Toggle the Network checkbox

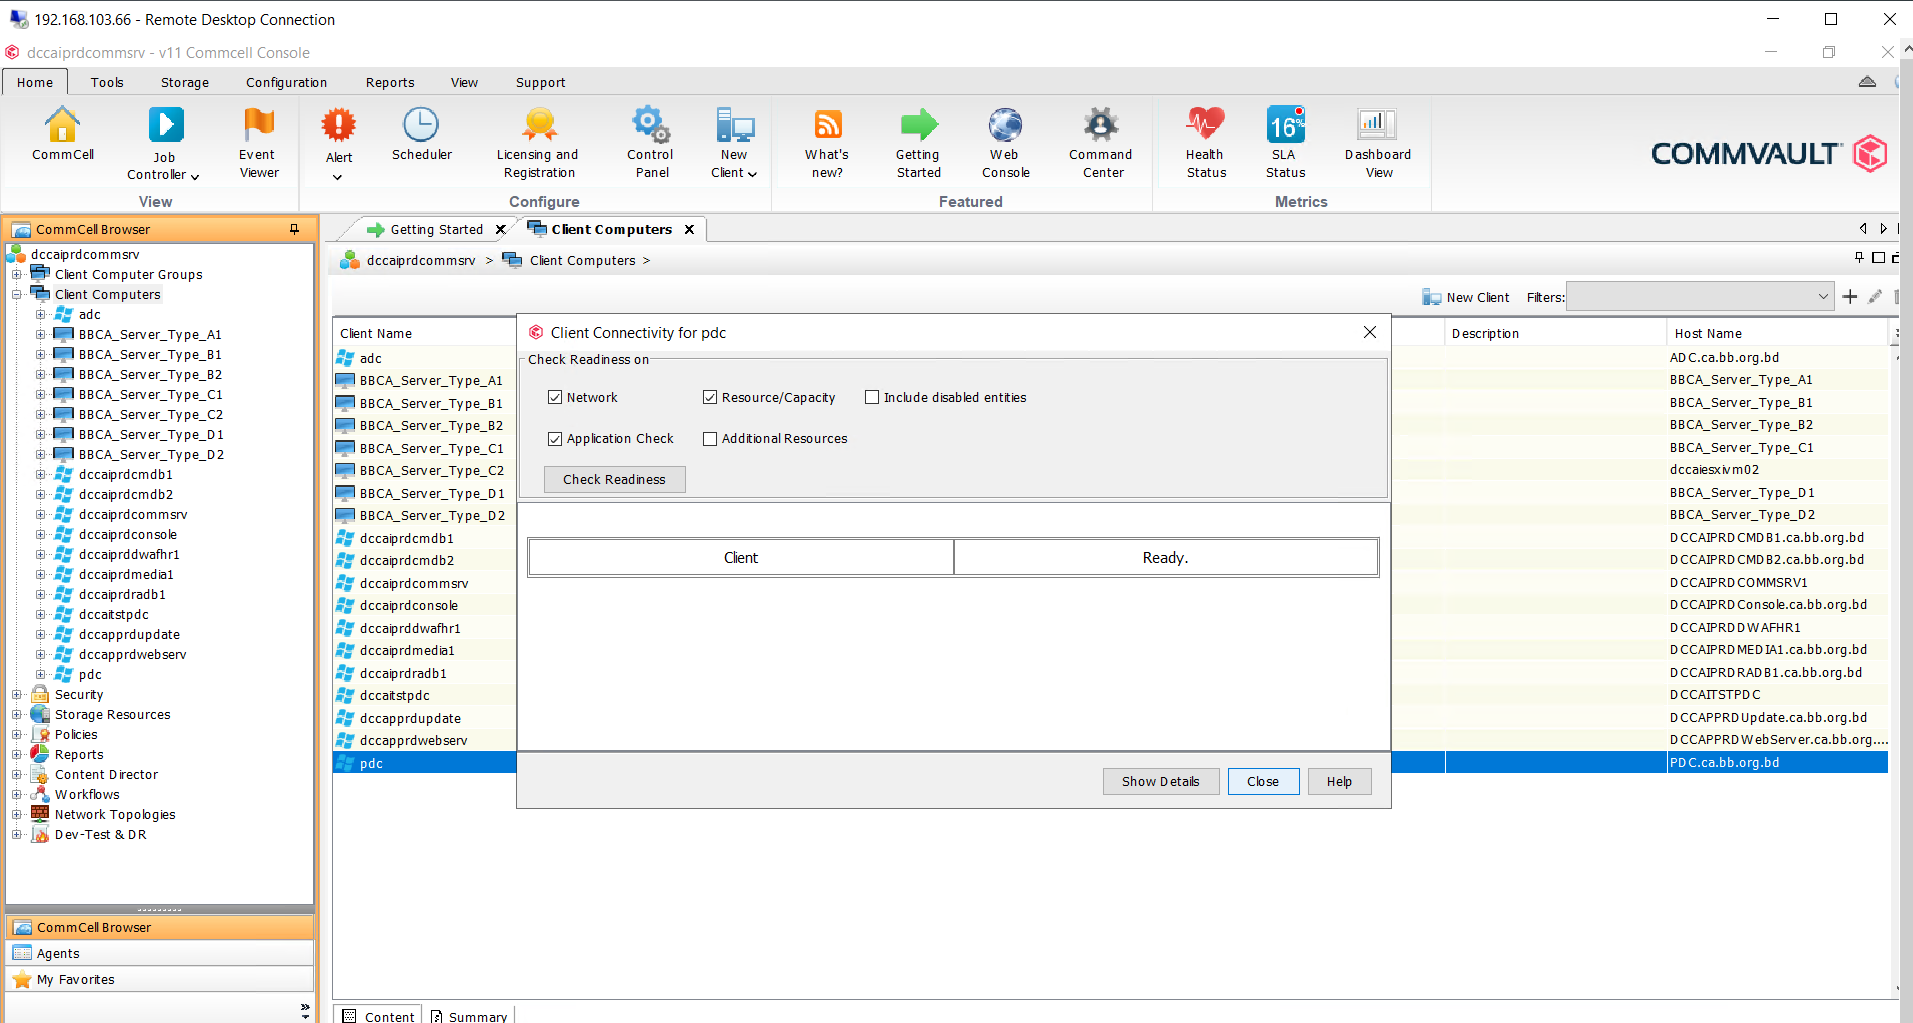[x=555, y=397]
